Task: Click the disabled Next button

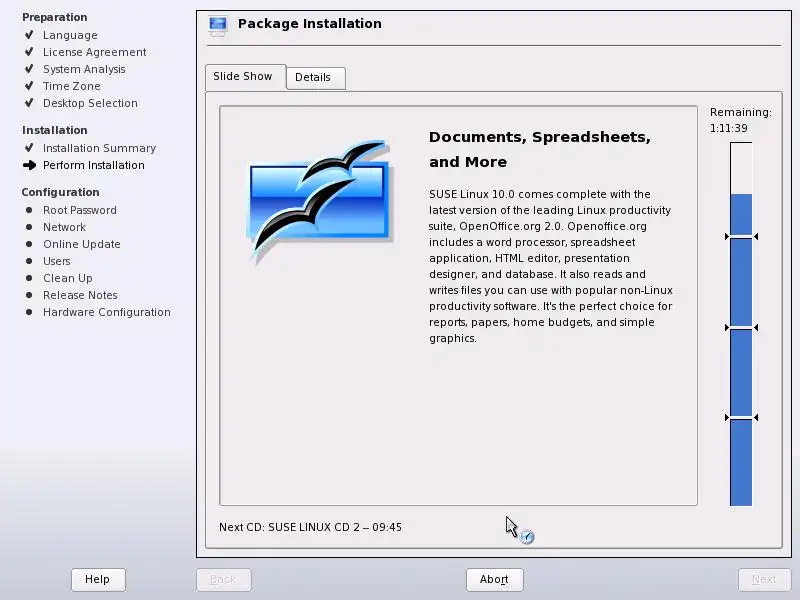Action: pos(764,580)
